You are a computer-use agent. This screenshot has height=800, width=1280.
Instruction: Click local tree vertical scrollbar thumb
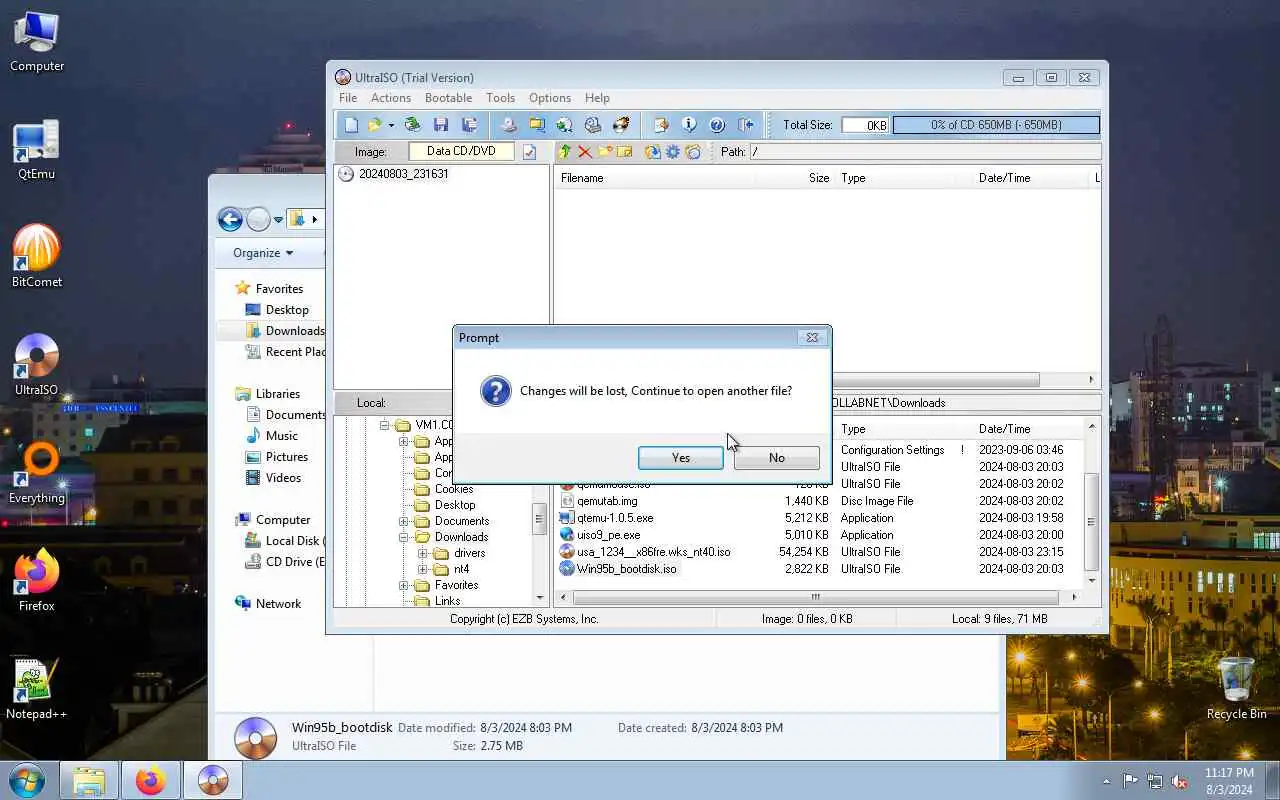pos(540,518)
